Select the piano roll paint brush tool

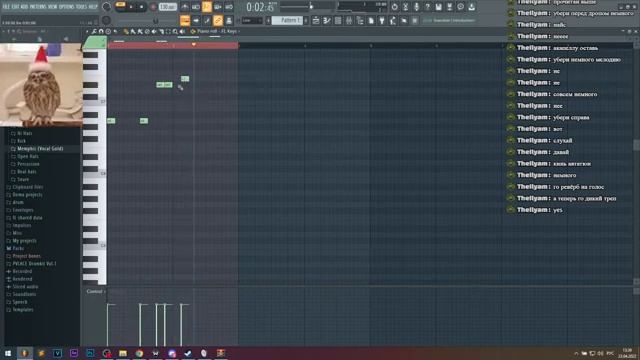click(133, 31)
